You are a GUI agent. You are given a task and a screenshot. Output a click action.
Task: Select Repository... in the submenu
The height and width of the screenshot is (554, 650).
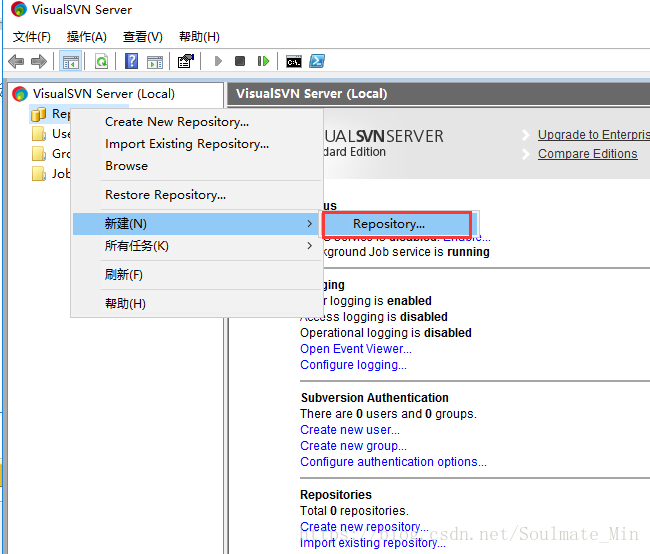(x=397, y=224)
